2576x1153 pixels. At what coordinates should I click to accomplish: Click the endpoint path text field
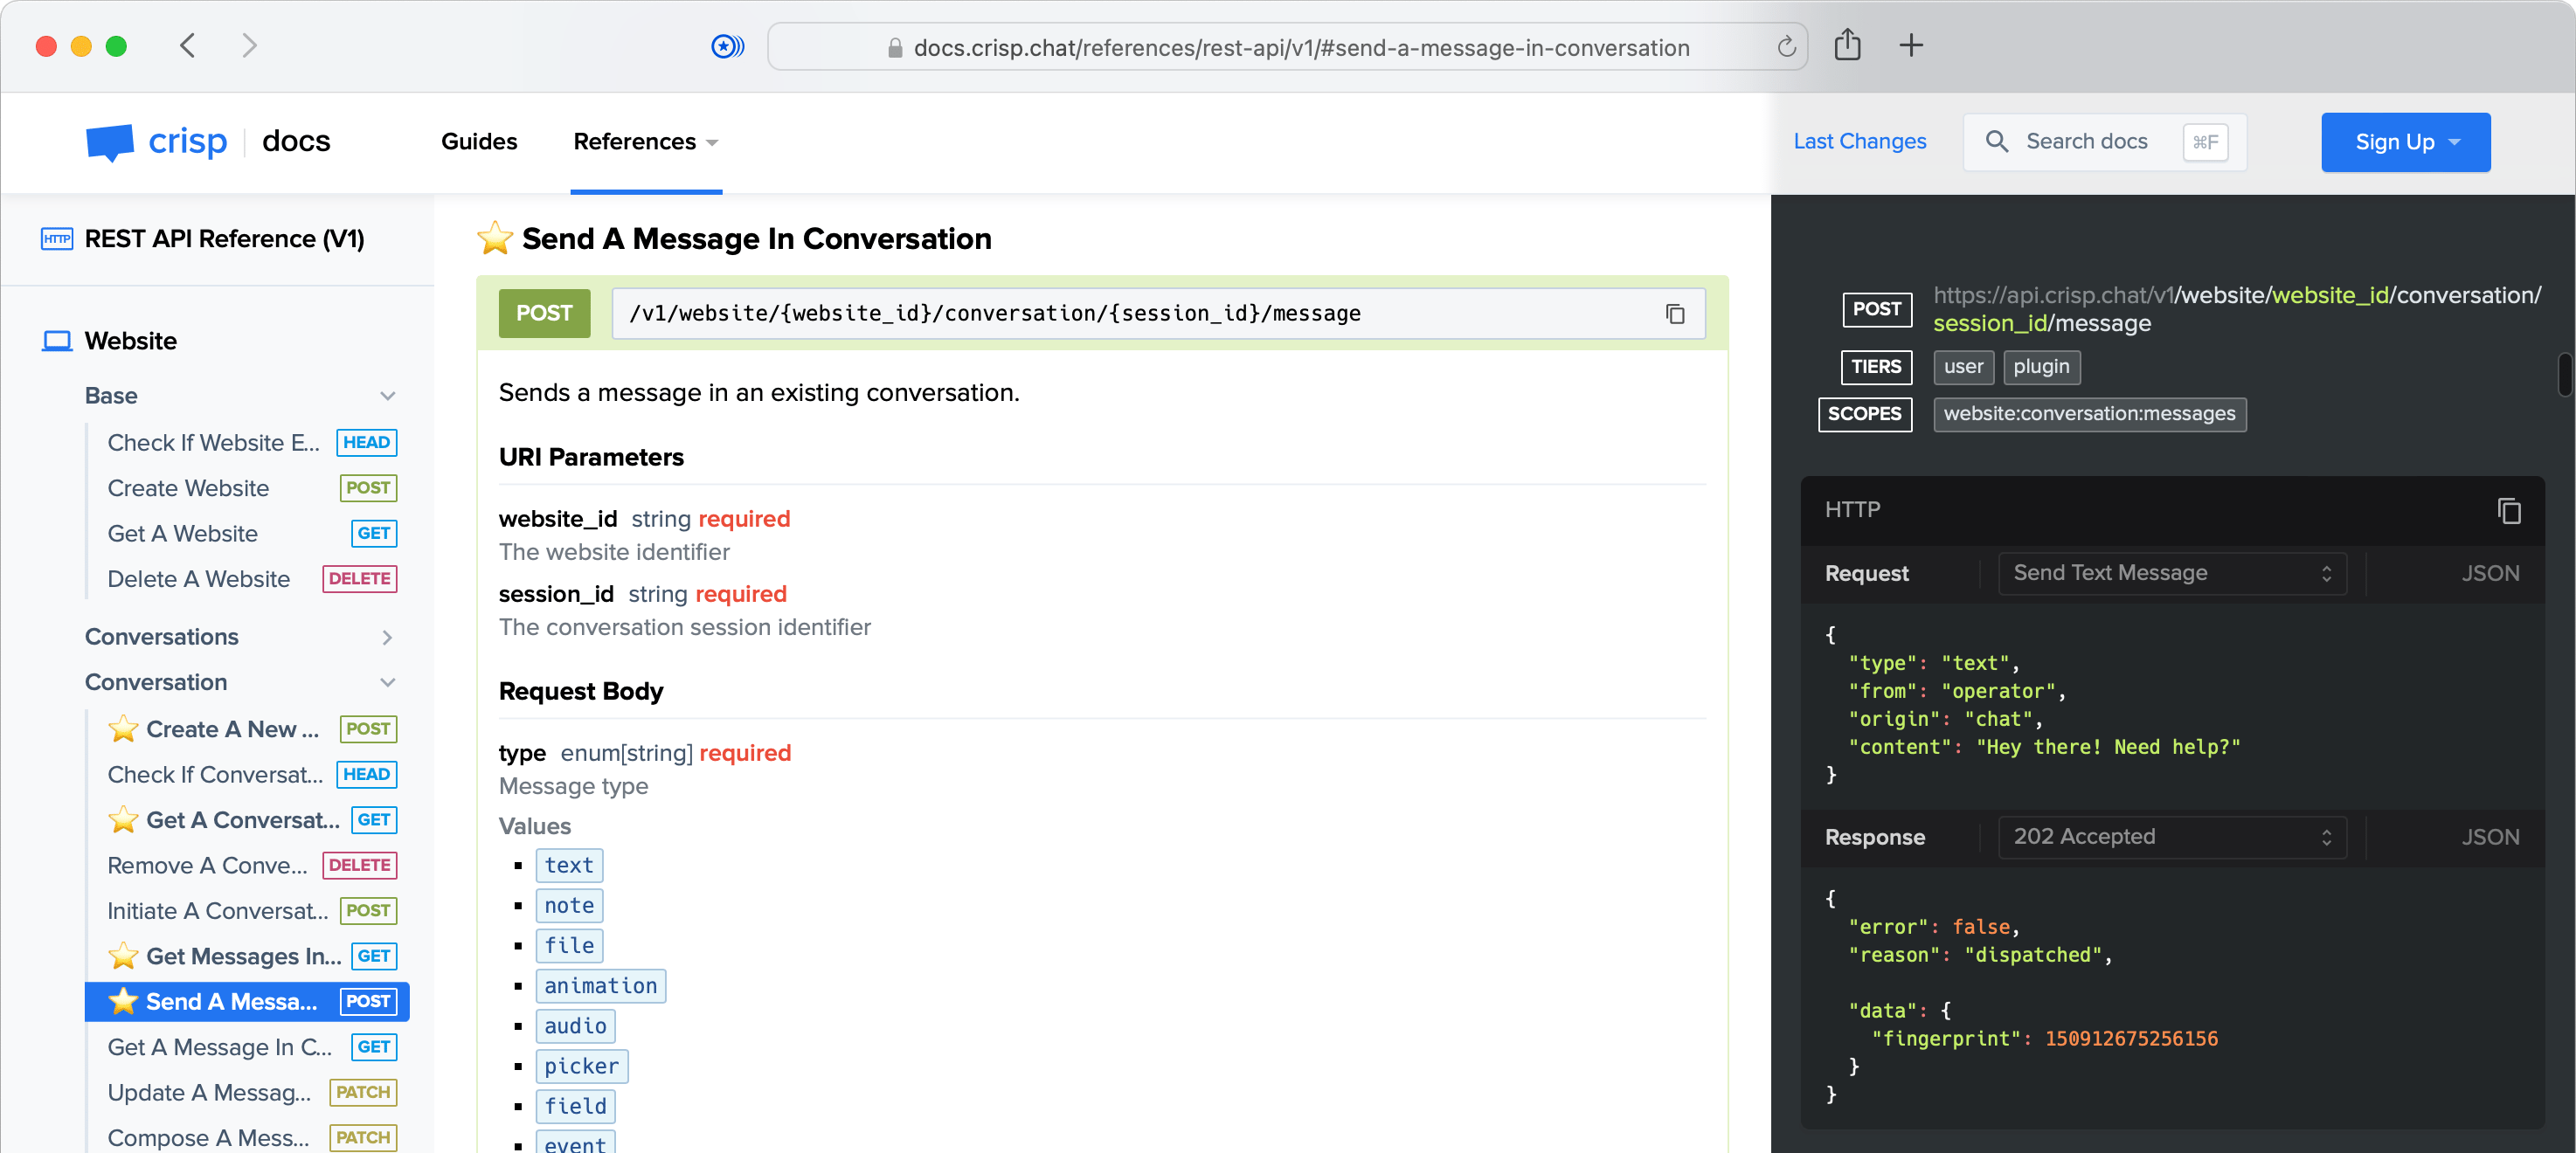tap(1158, 314)
